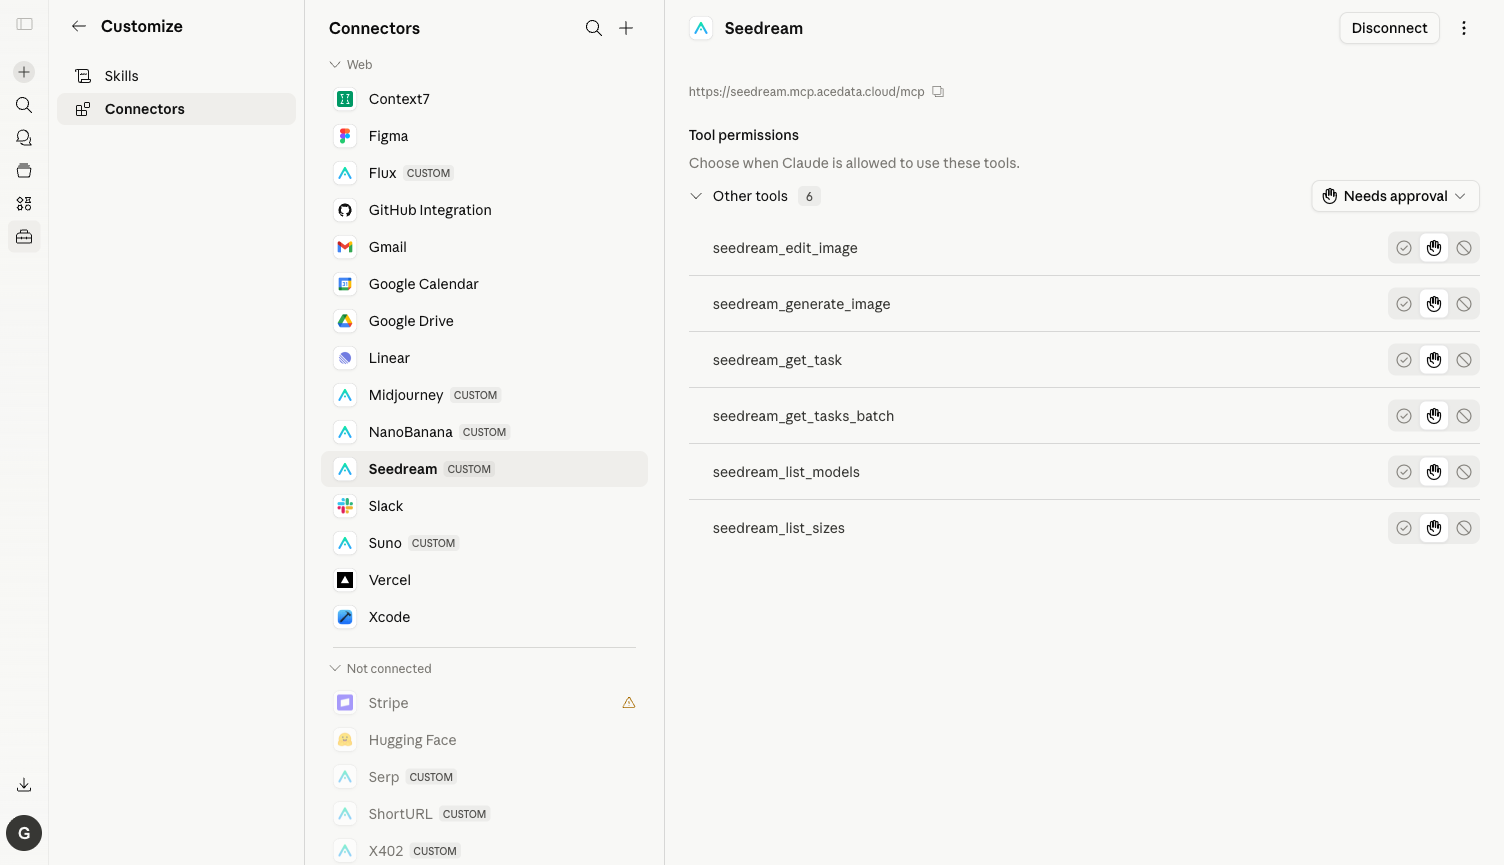This screenshot has height=865, width=1504.
Task: Open the Seedream more options menu
Action: pos(1464,28)
